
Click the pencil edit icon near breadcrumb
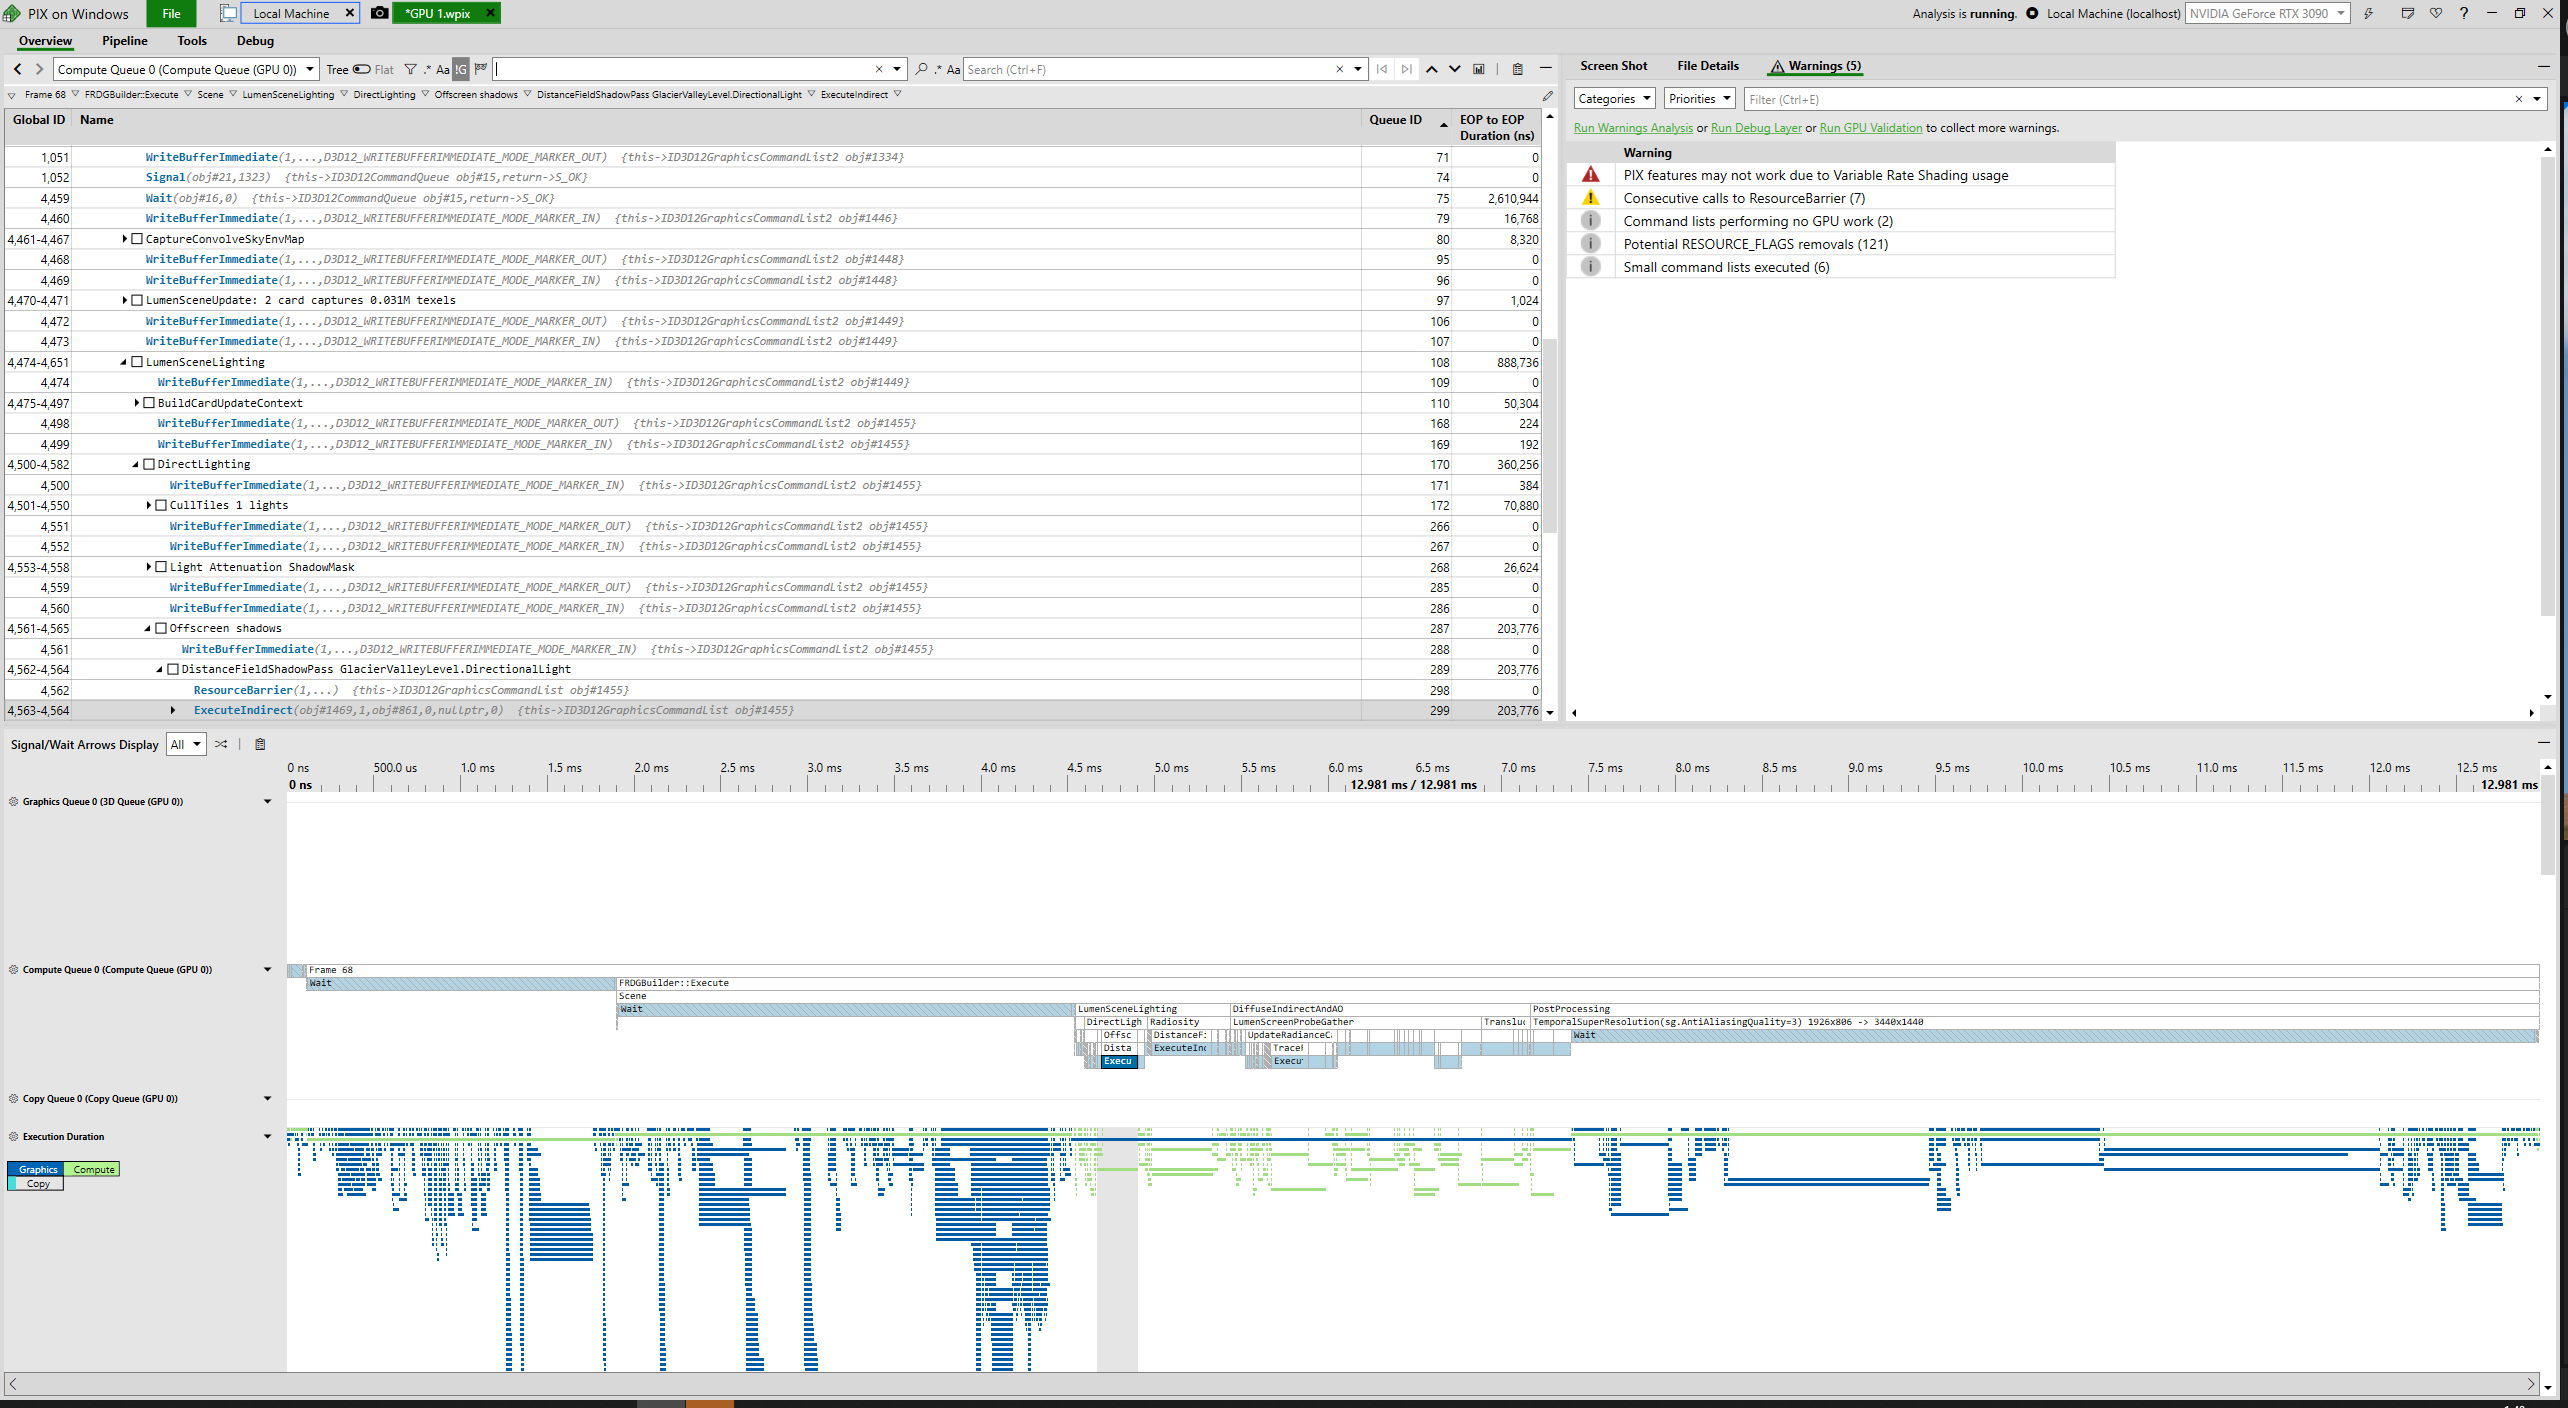(1548, 96)
